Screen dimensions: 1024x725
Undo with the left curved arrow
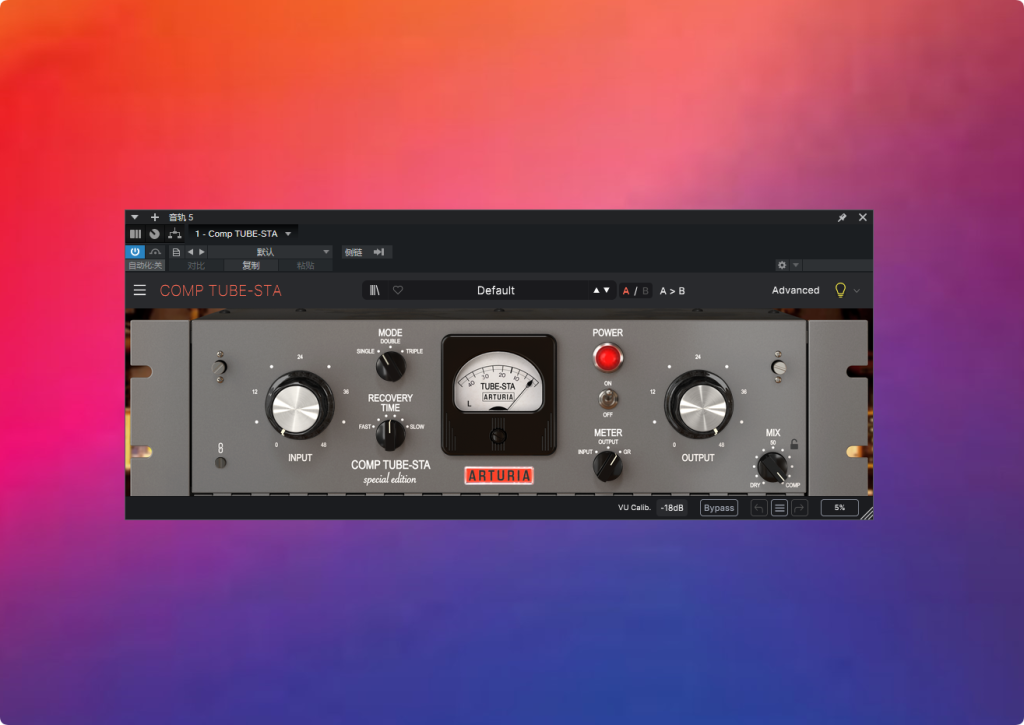point(759,508)
